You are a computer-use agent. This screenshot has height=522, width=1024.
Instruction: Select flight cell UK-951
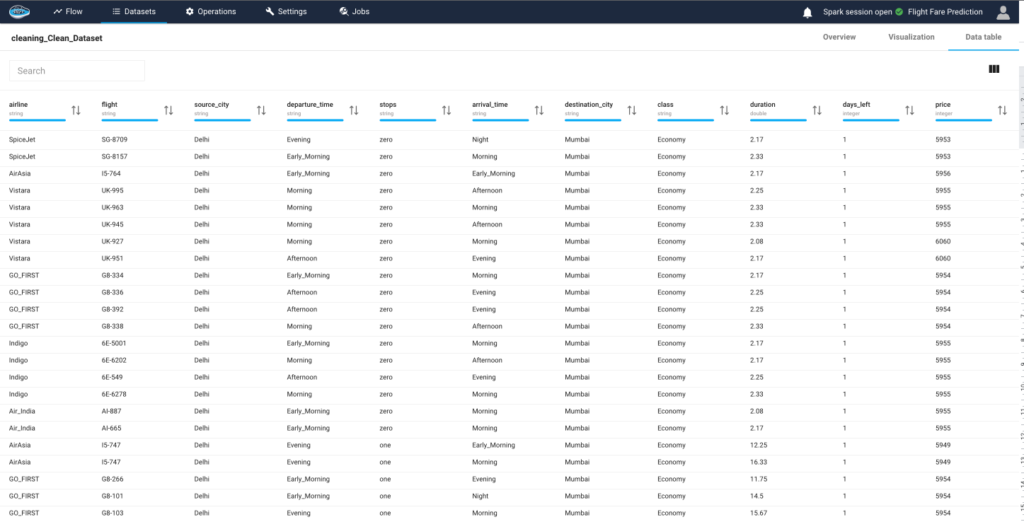[113, 259]
